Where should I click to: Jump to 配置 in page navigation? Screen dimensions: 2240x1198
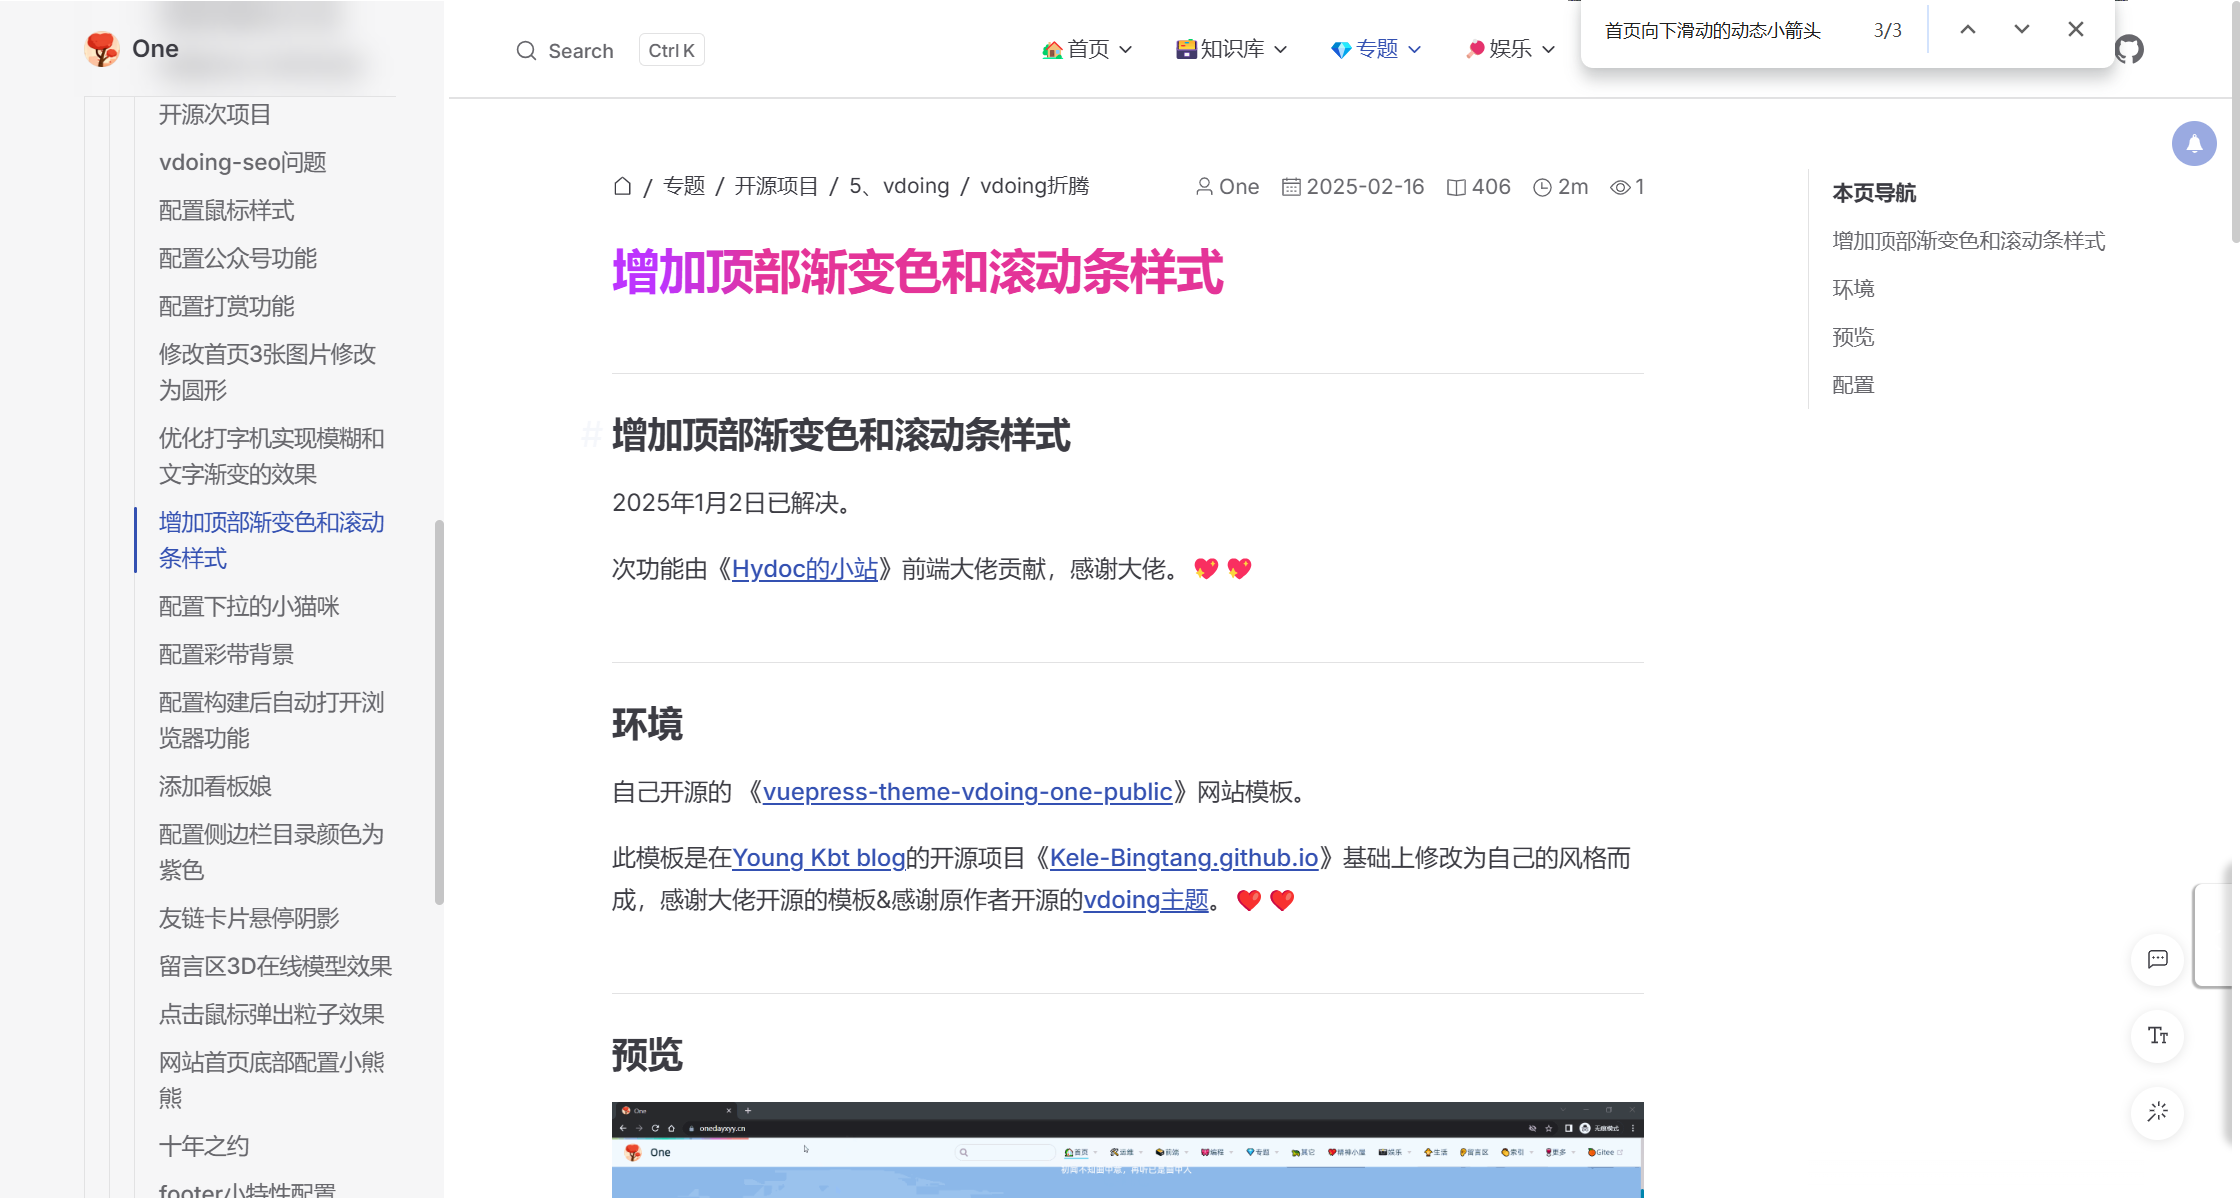(1853, 385)
